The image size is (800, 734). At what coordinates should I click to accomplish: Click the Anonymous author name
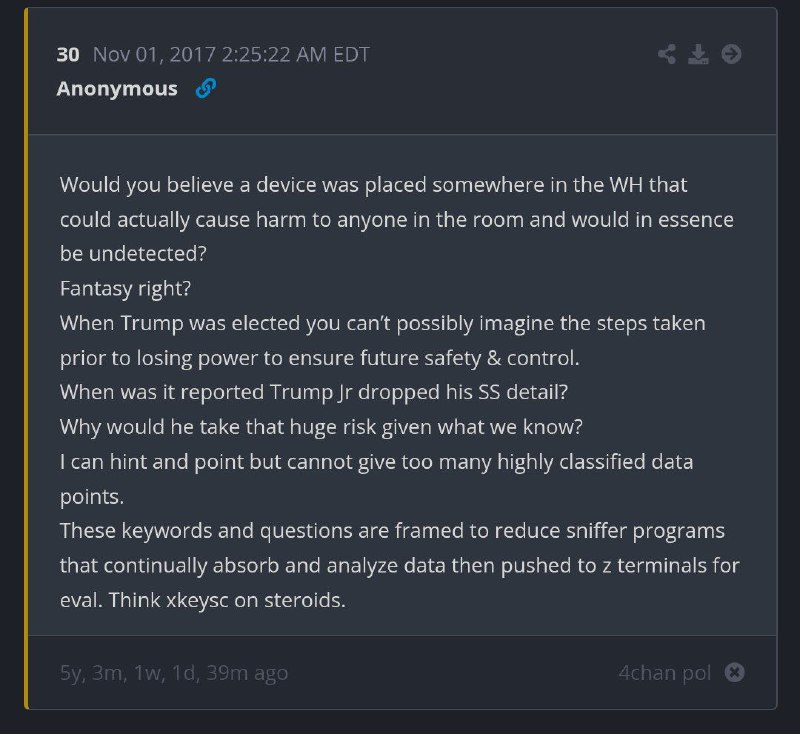(x=117, y=89)
